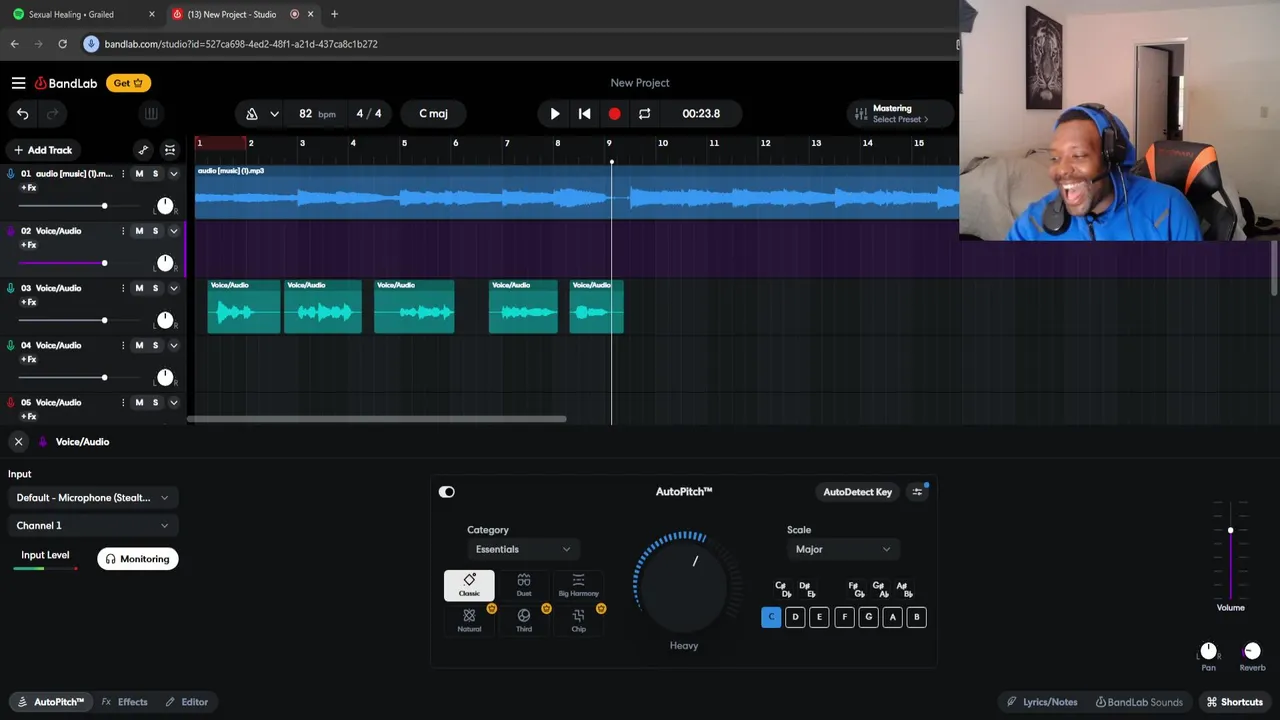Open the Channel 1 dropdown

92,525
